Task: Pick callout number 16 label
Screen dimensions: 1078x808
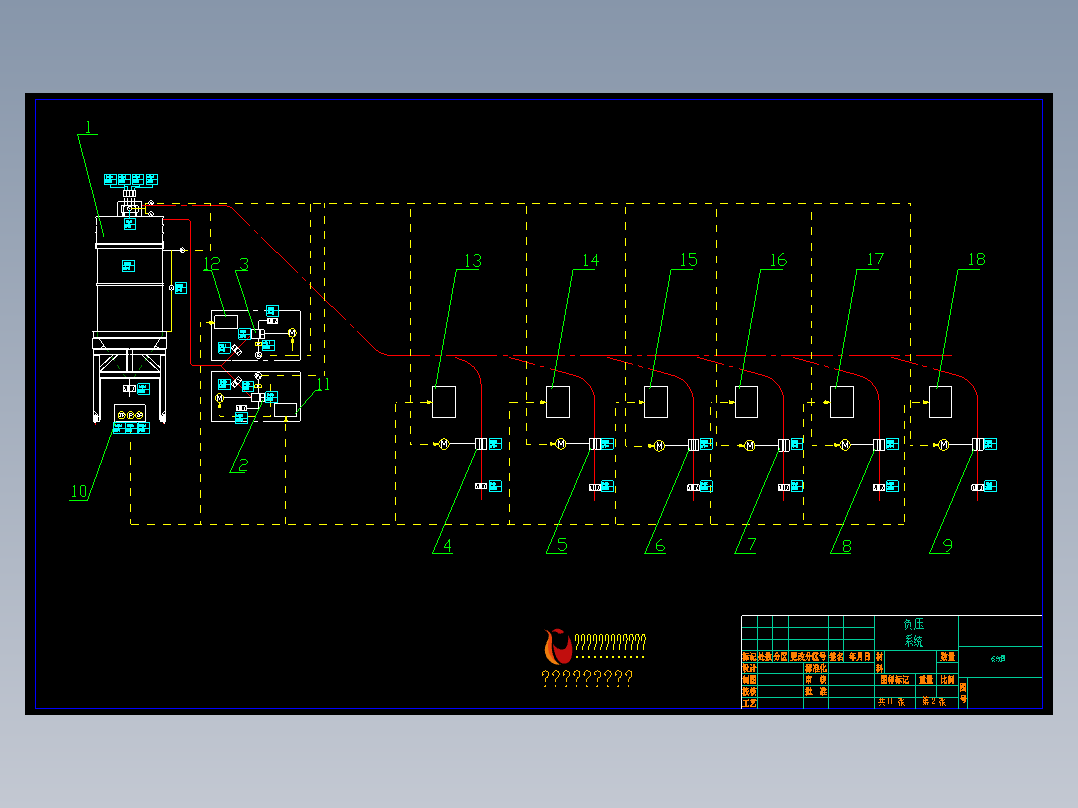Action: pos(778,260)
